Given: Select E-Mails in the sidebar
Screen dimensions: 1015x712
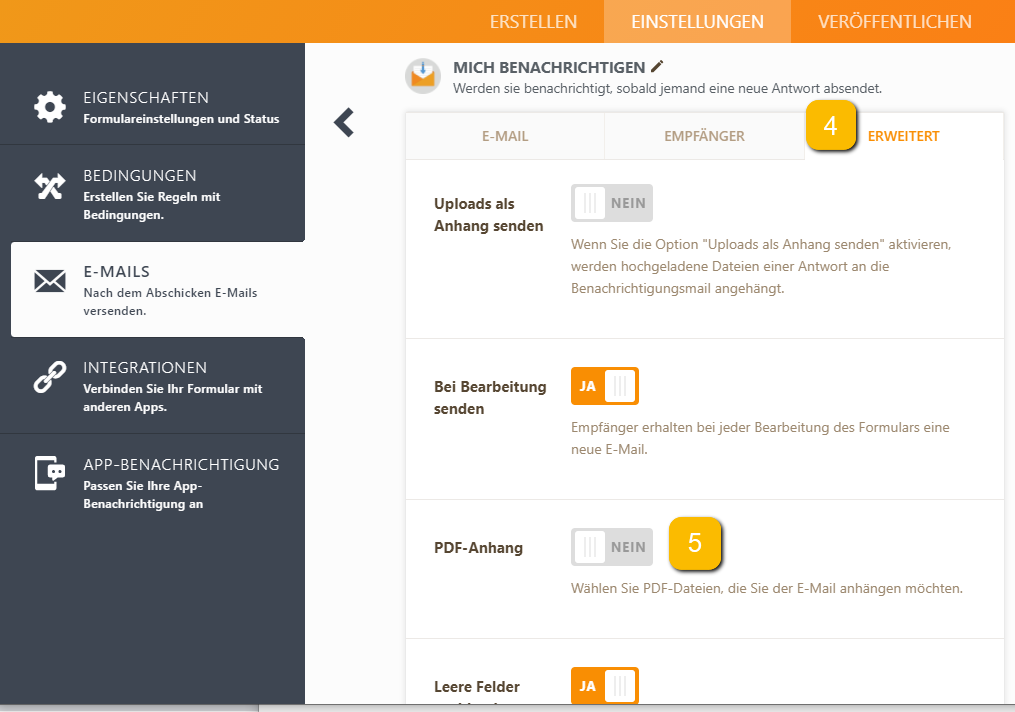Looking at the screenshot, I should [157, 290].
